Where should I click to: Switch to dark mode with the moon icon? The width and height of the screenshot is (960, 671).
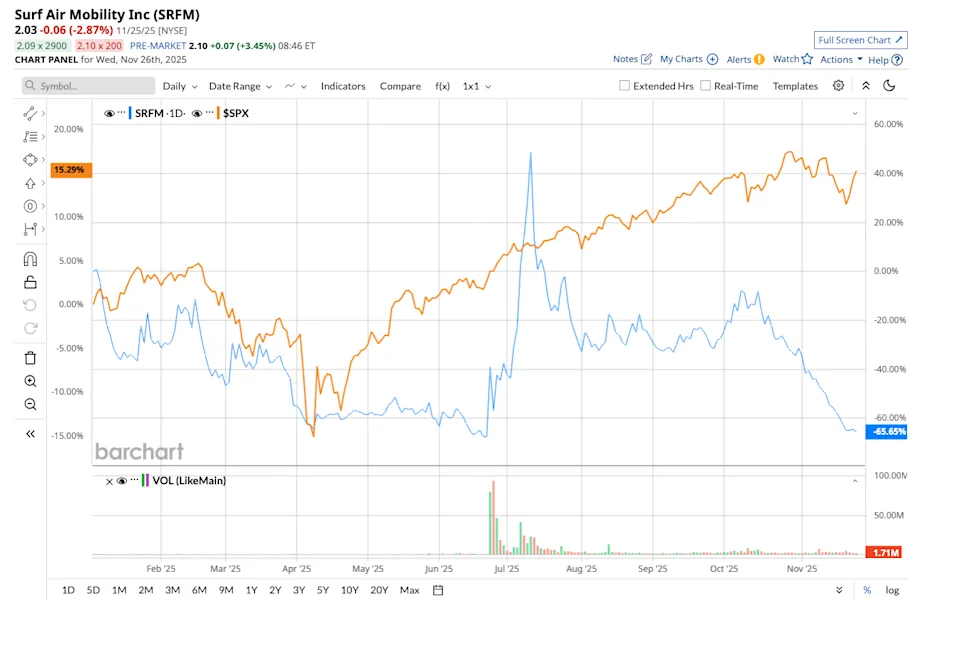[891, 86]
